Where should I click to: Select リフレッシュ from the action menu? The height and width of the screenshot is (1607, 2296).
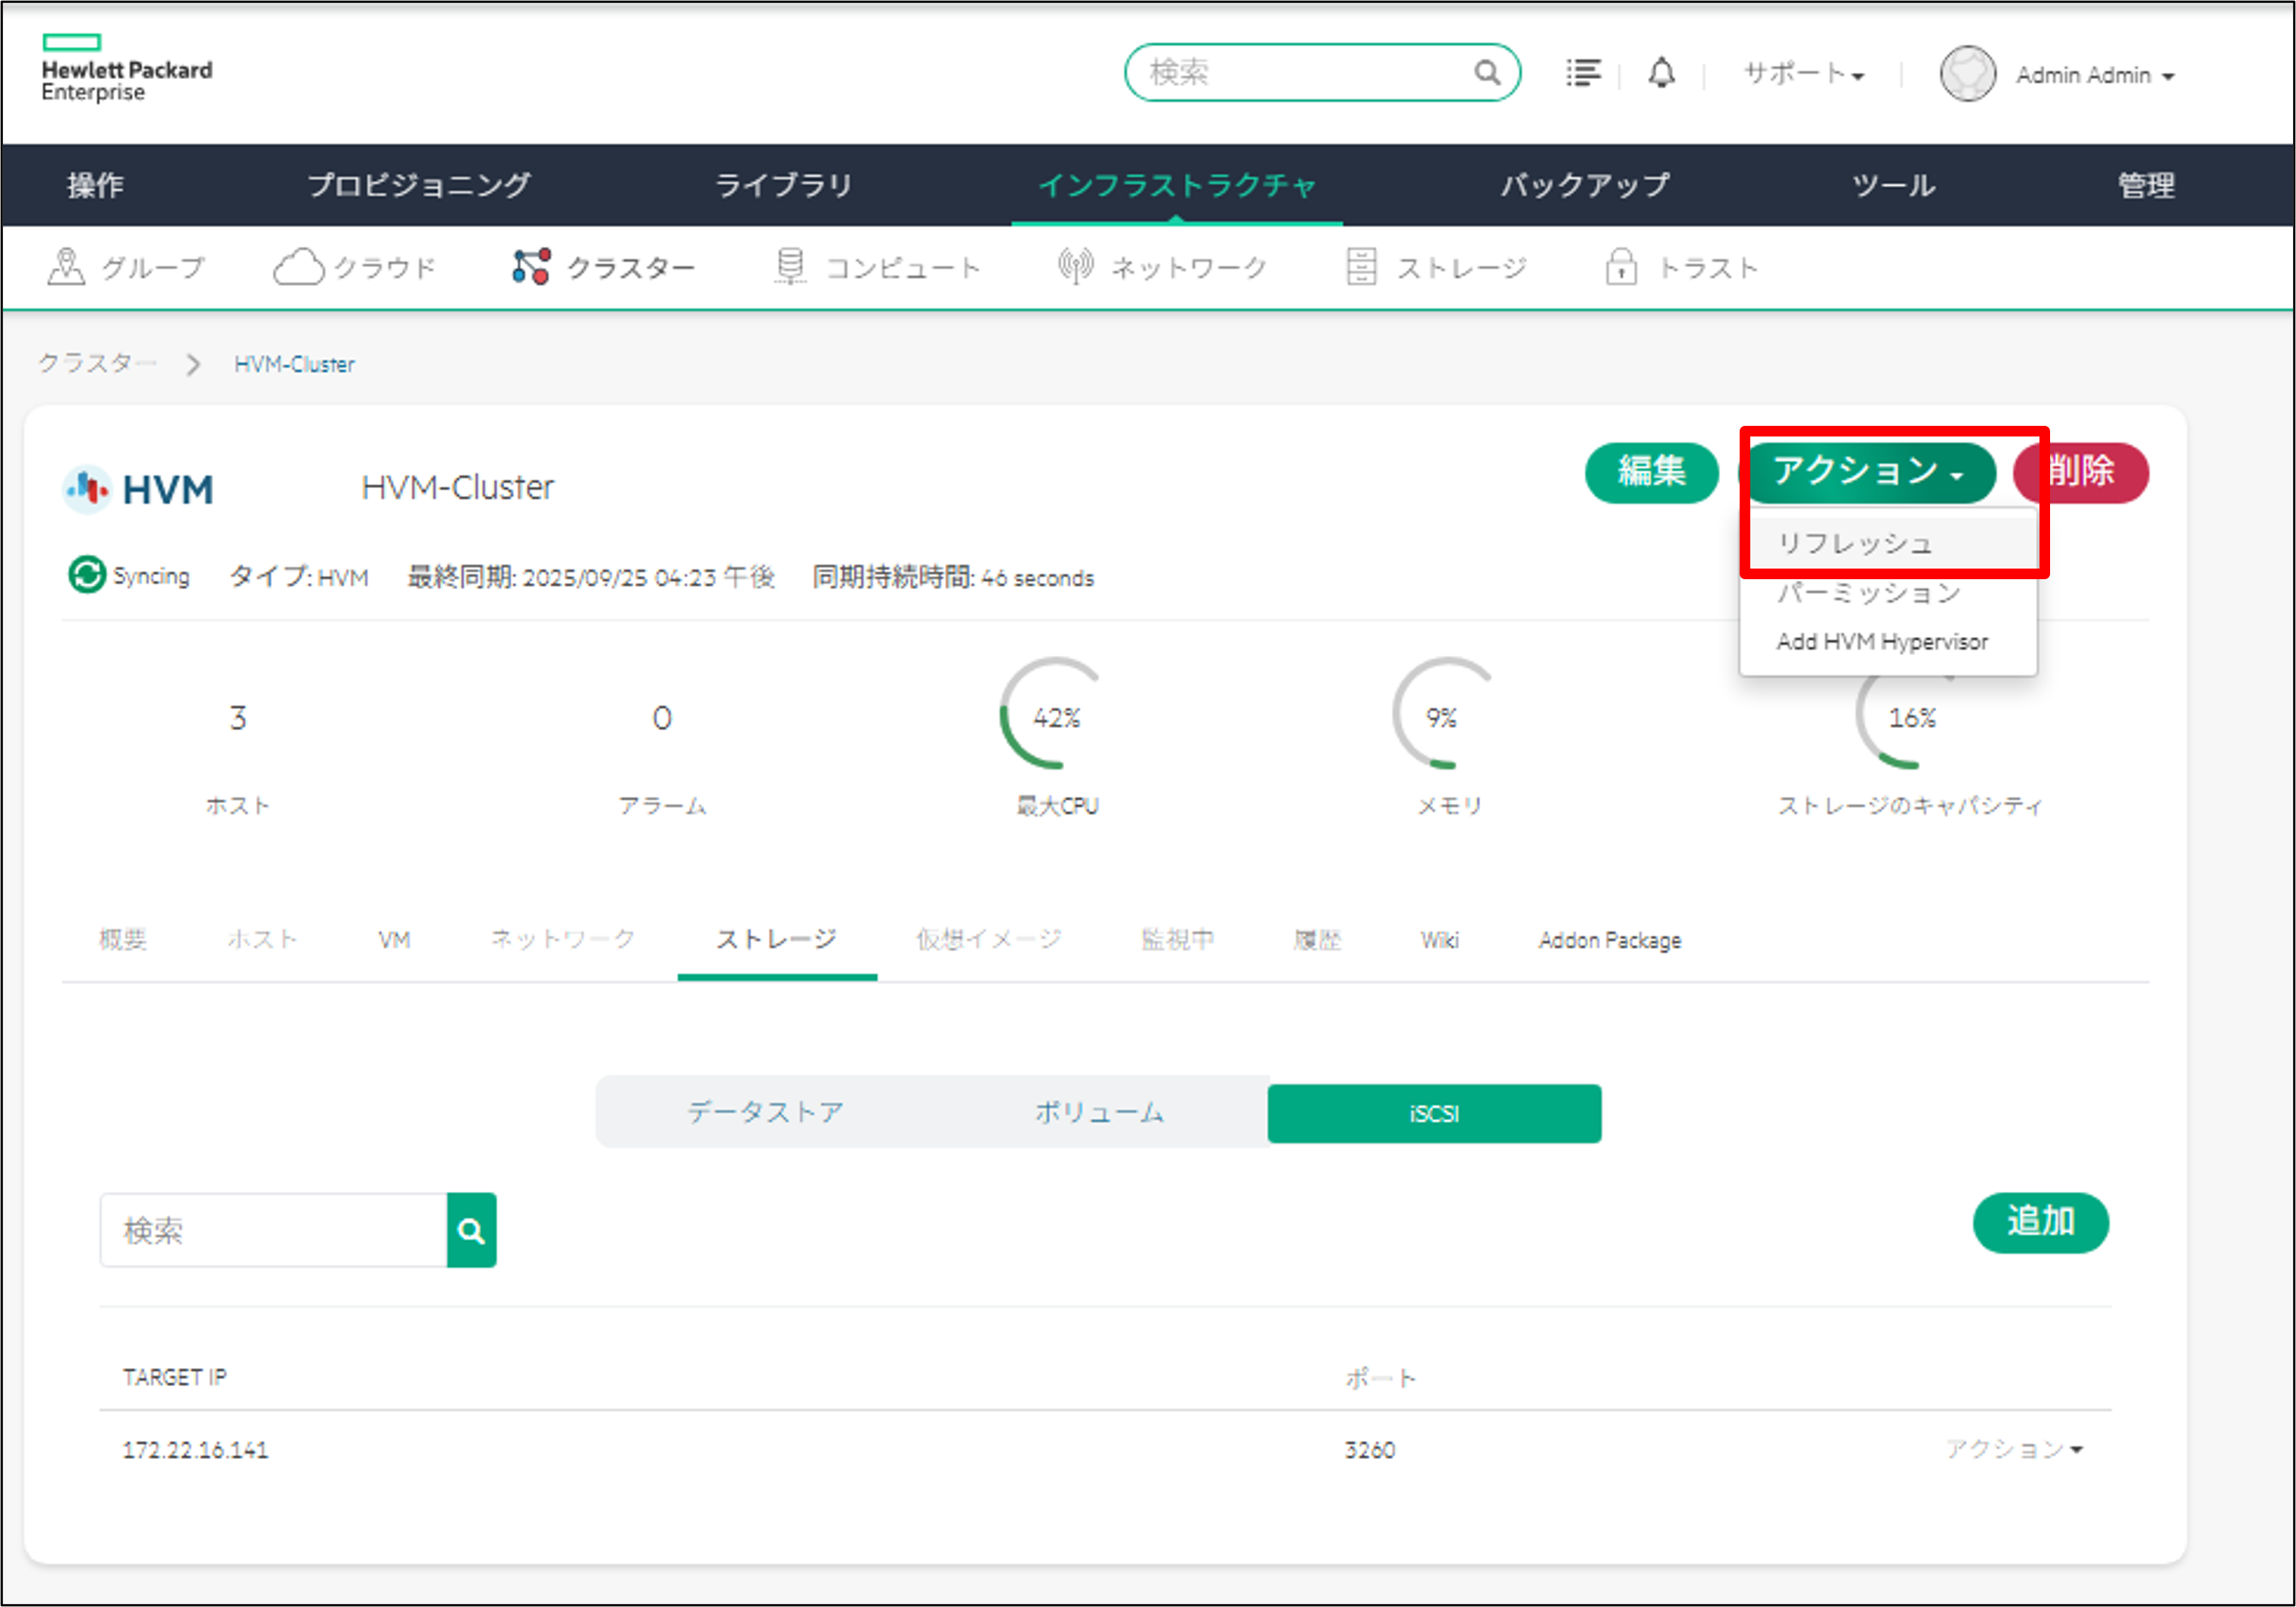click(1856, 541)
